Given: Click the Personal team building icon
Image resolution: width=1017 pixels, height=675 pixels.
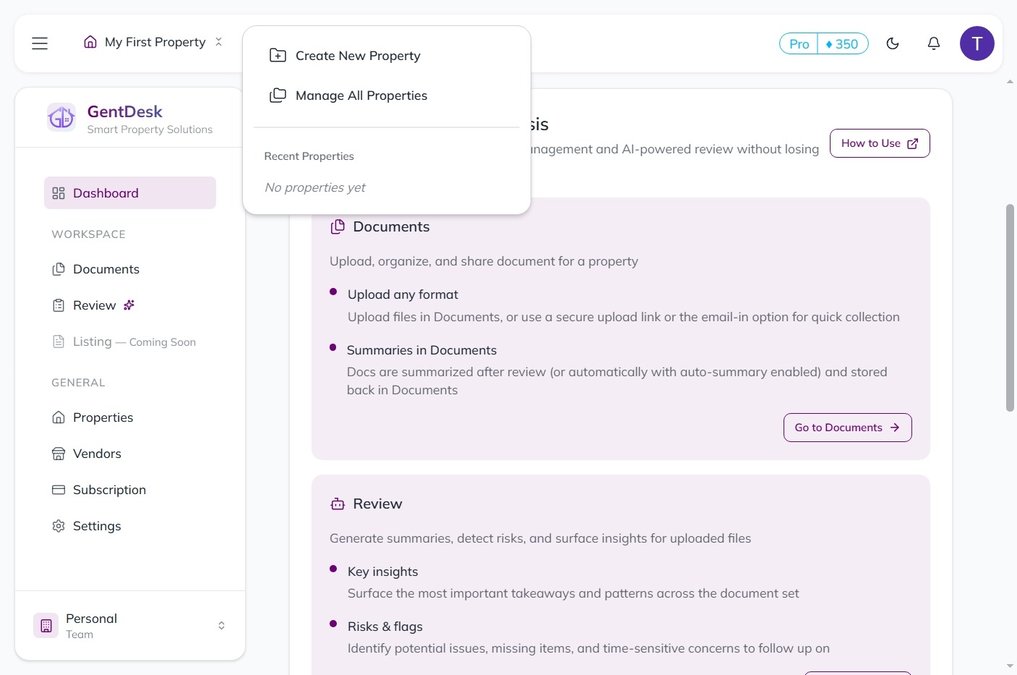Looking at the screenshot, I should coord(45,624).
